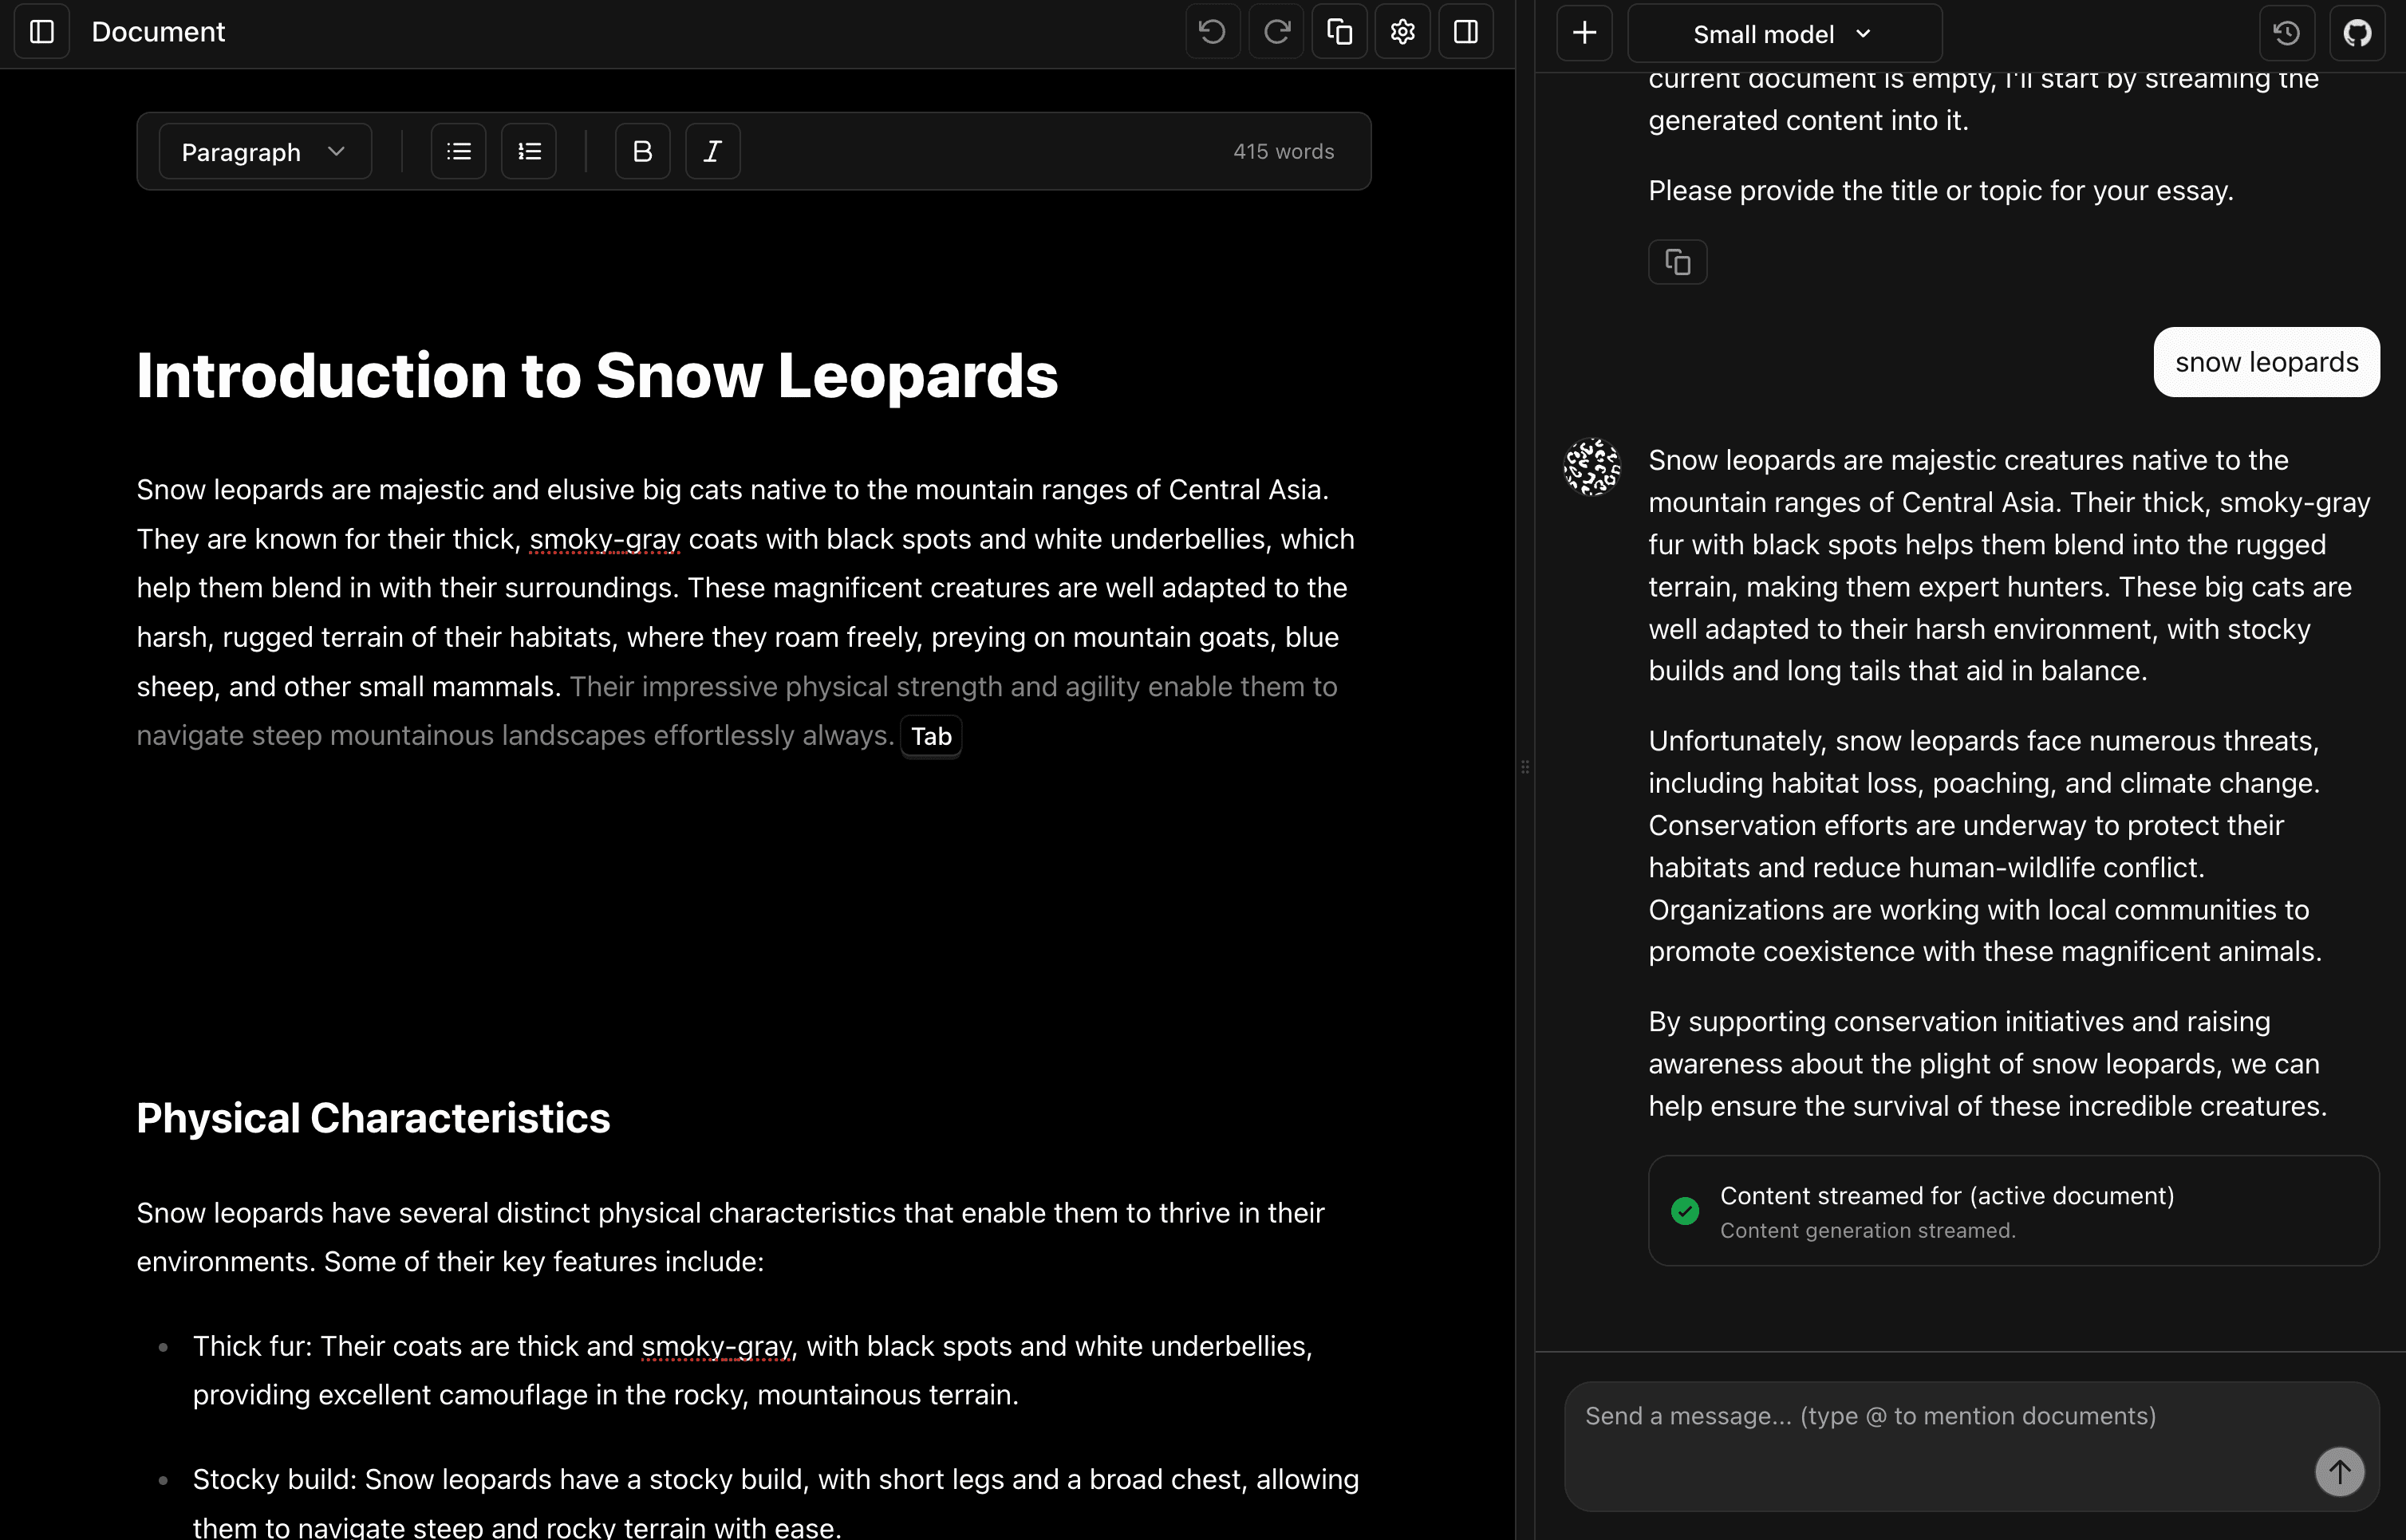Open the document settings gear
Image resolution: width=2406 pixels, height=1540 pixels.
click(x=1402, y=31)
